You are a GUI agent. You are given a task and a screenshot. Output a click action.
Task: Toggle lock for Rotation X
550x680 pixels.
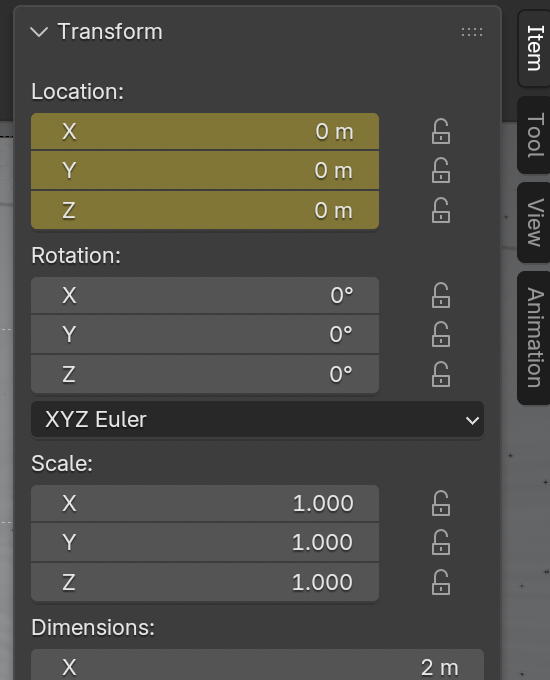pos(441,295)
